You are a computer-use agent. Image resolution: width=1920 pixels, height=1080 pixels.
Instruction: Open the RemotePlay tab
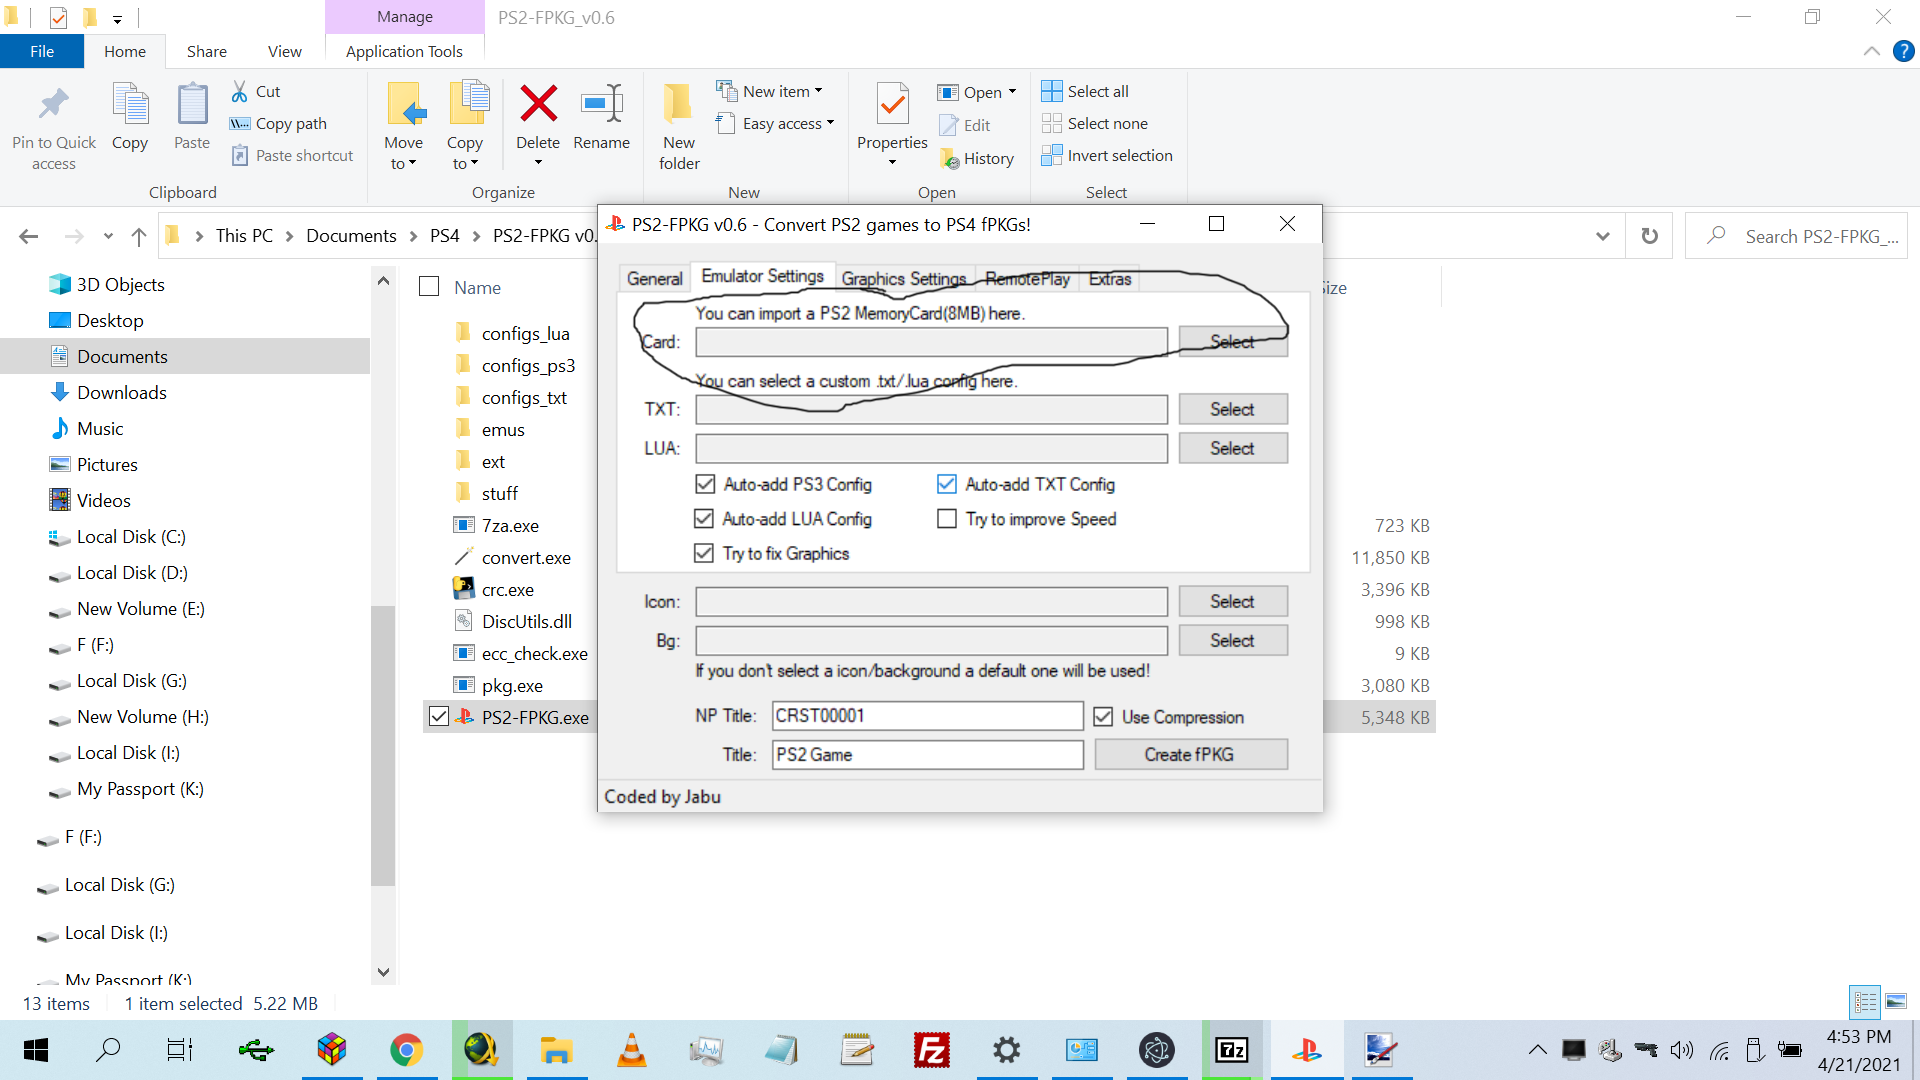coord(1027,279)
